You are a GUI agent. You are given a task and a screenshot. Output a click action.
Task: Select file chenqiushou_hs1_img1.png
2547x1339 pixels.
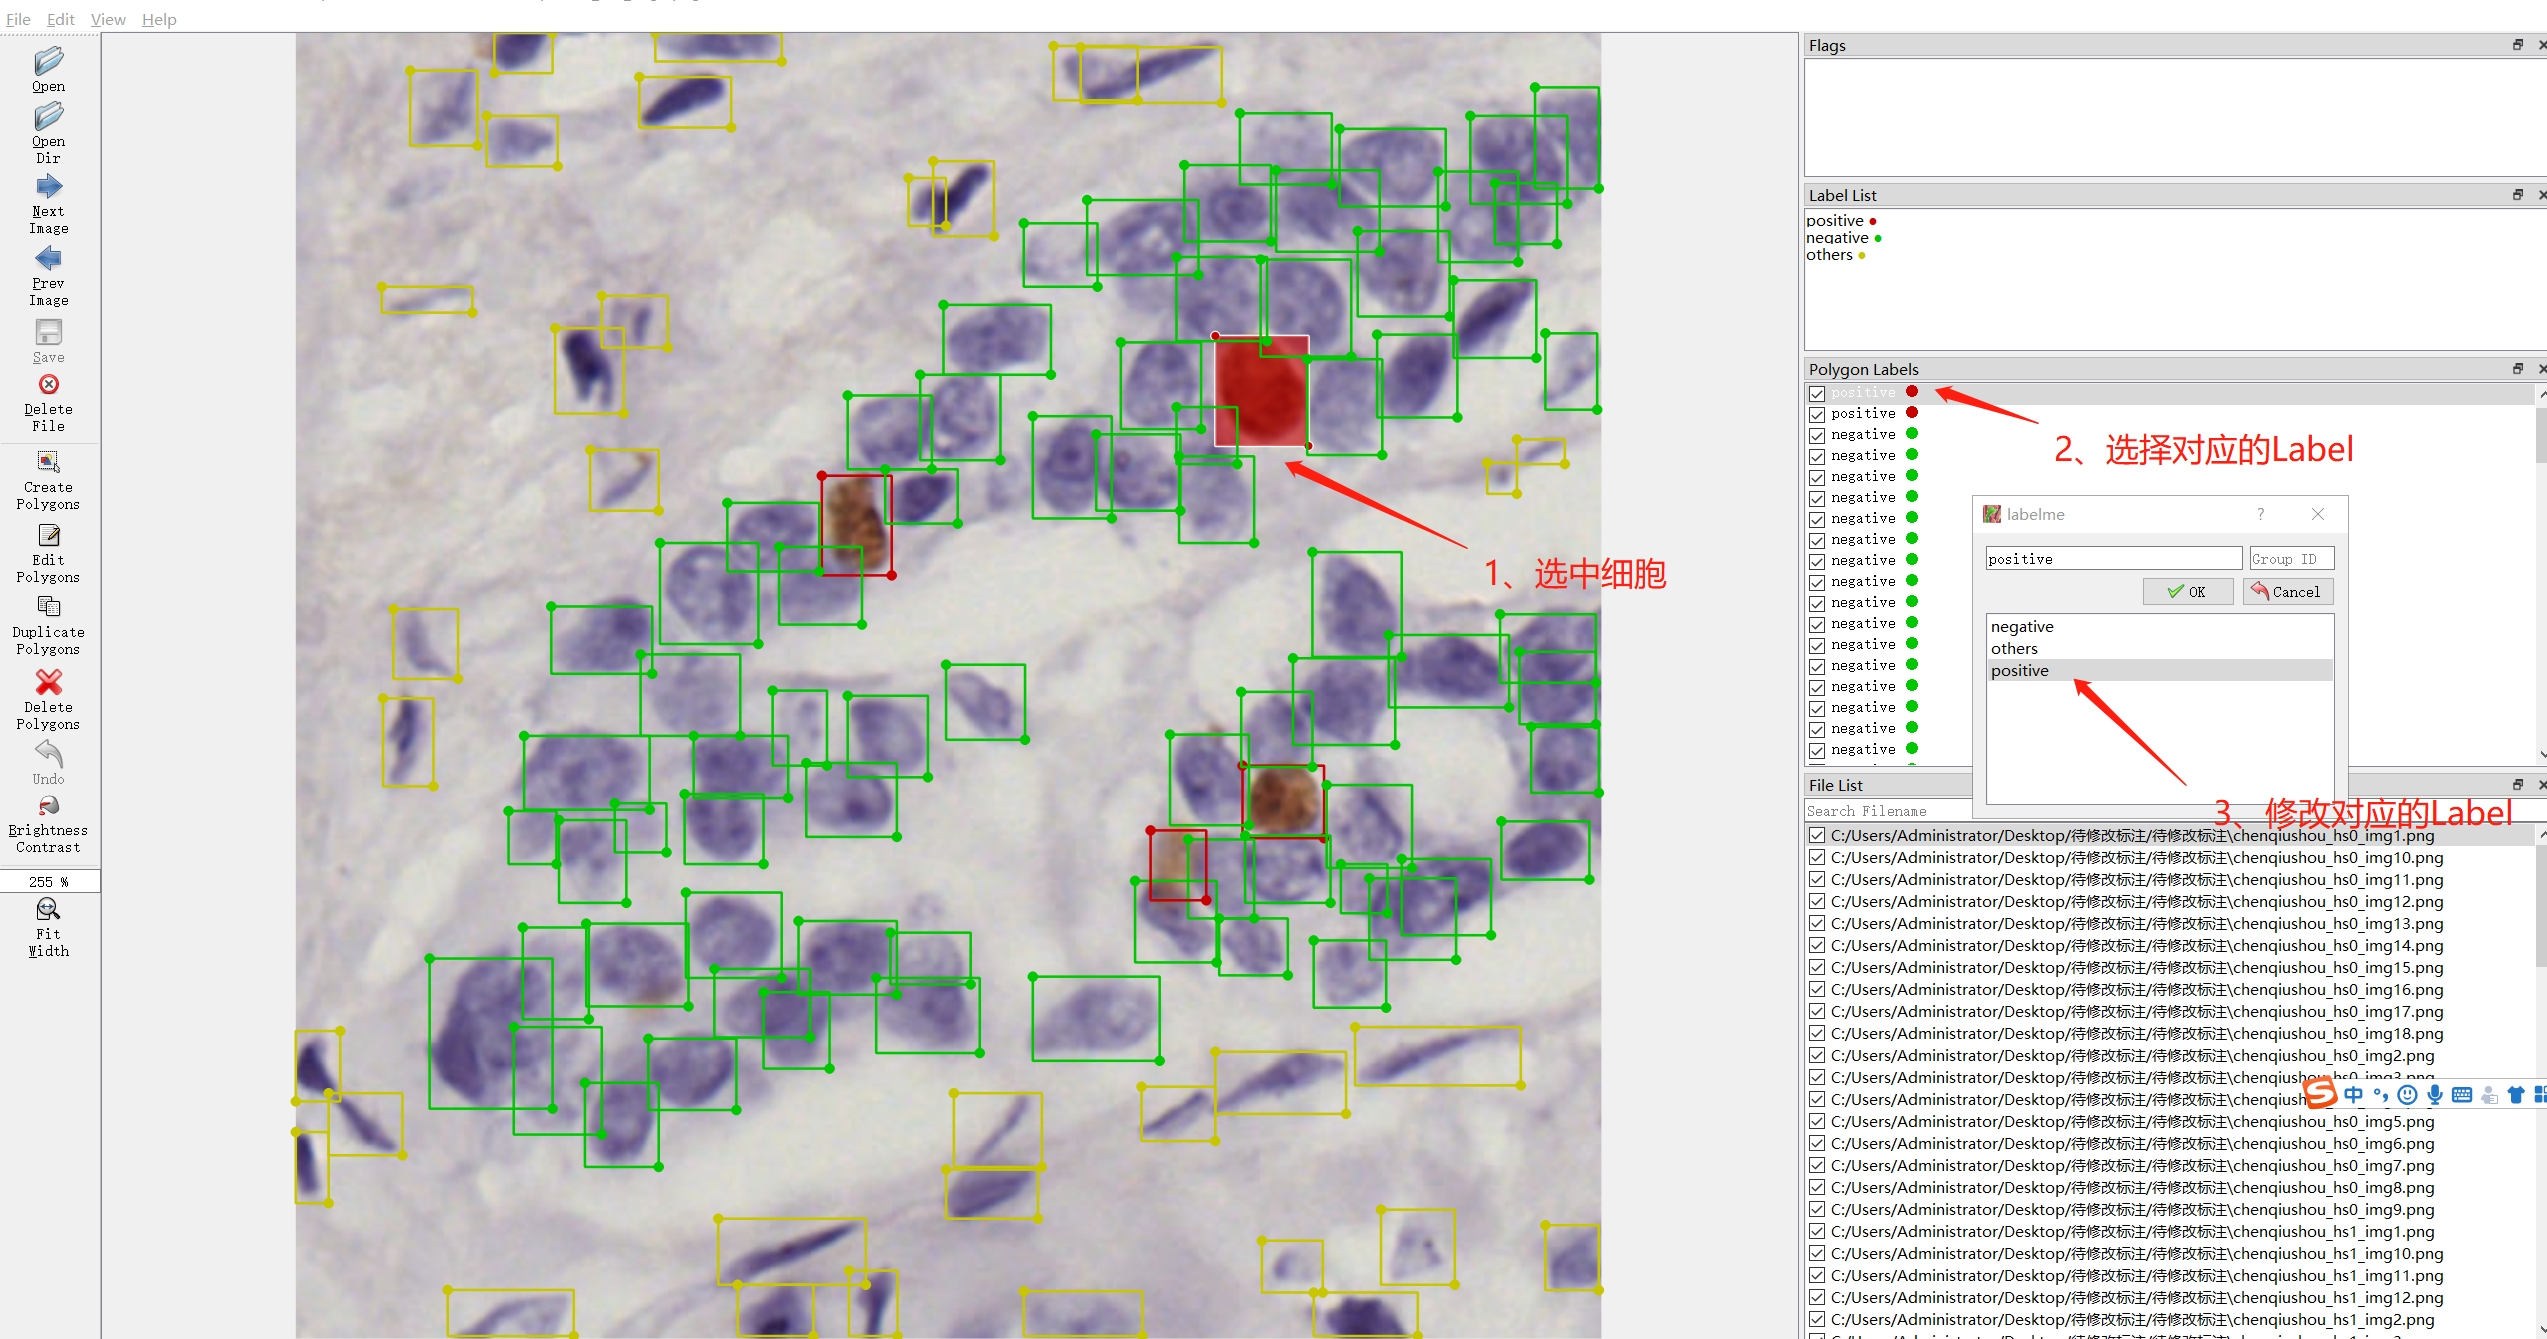(2132, 1231)
